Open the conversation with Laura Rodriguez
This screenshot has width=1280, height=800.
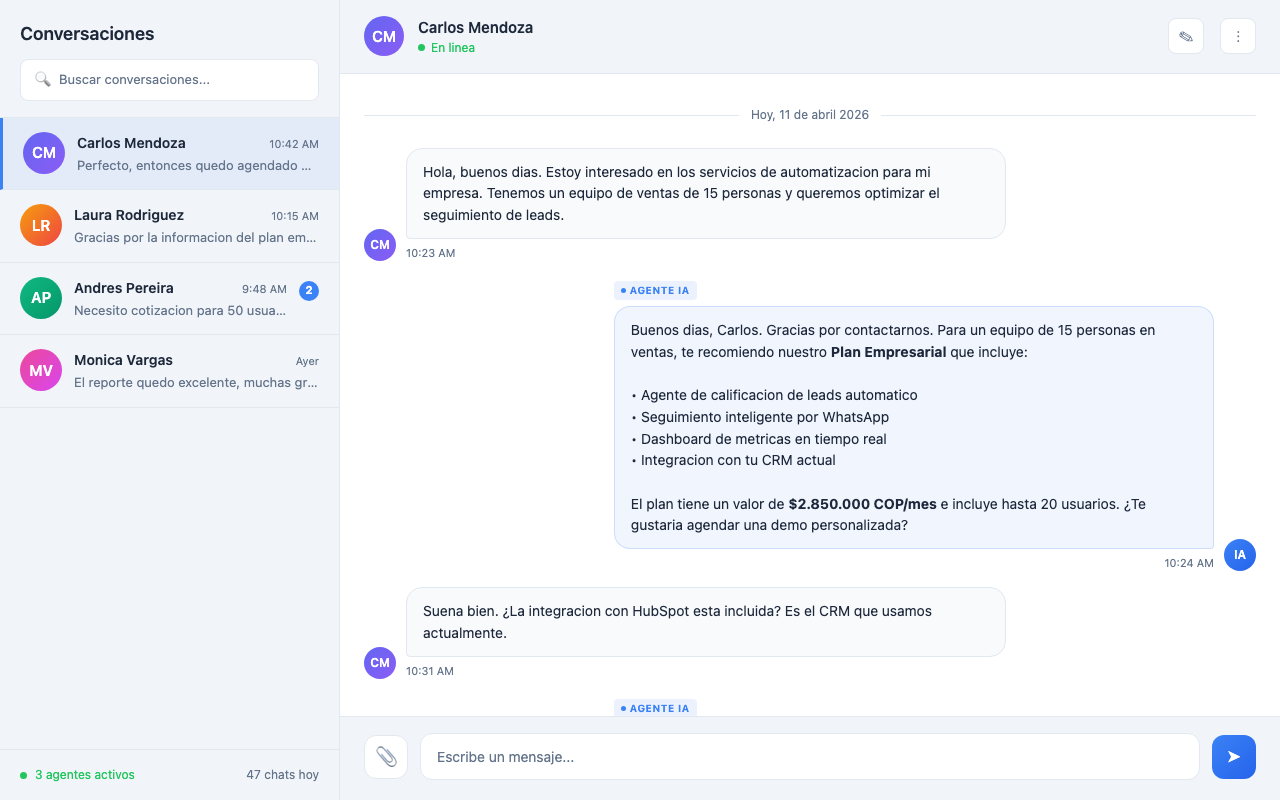coord(169,225)
